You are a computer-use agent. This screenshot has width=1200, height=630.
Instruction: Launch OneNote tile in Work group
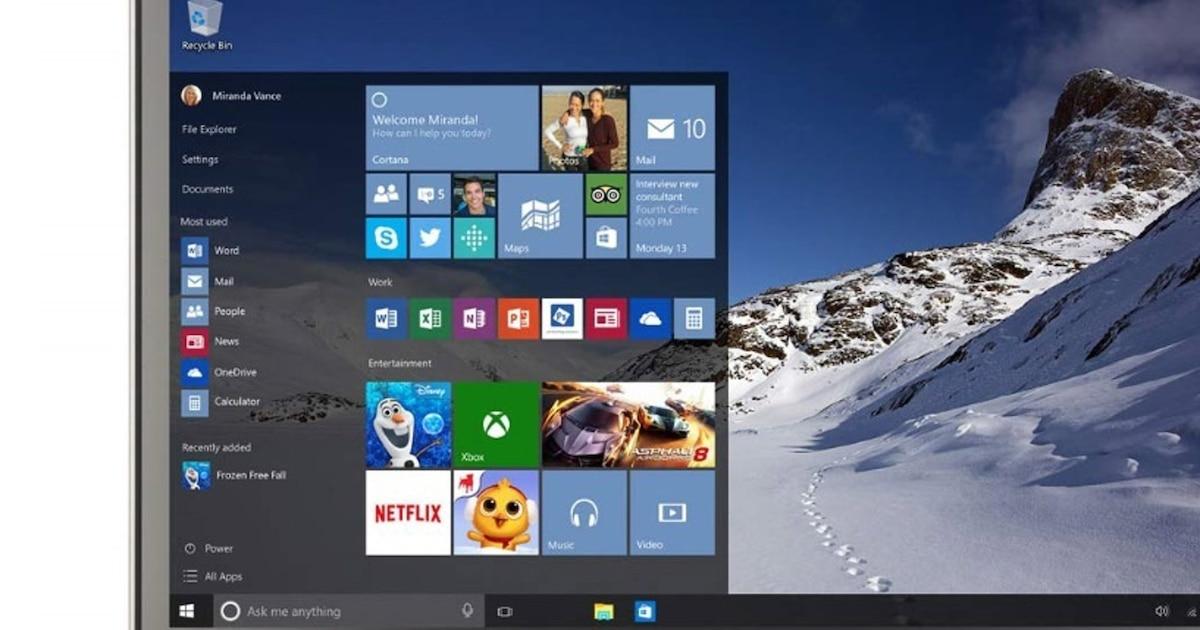(x=474, y=318)
